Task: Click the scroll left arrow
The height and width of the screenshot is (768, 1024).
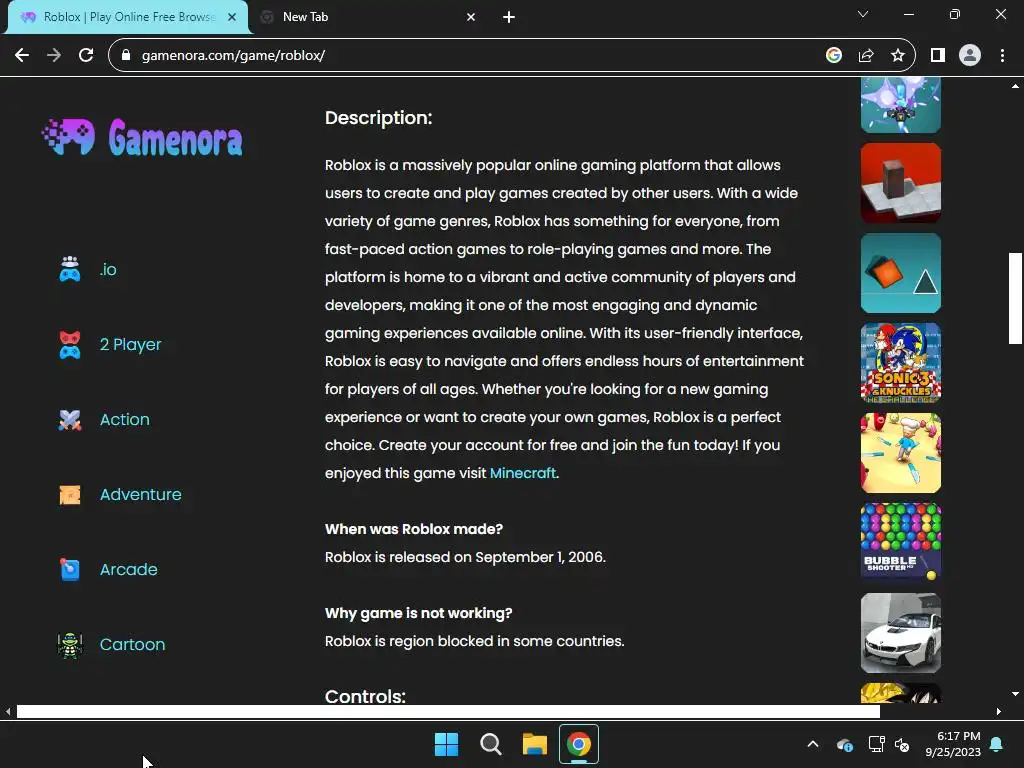Action: (8, 712)
